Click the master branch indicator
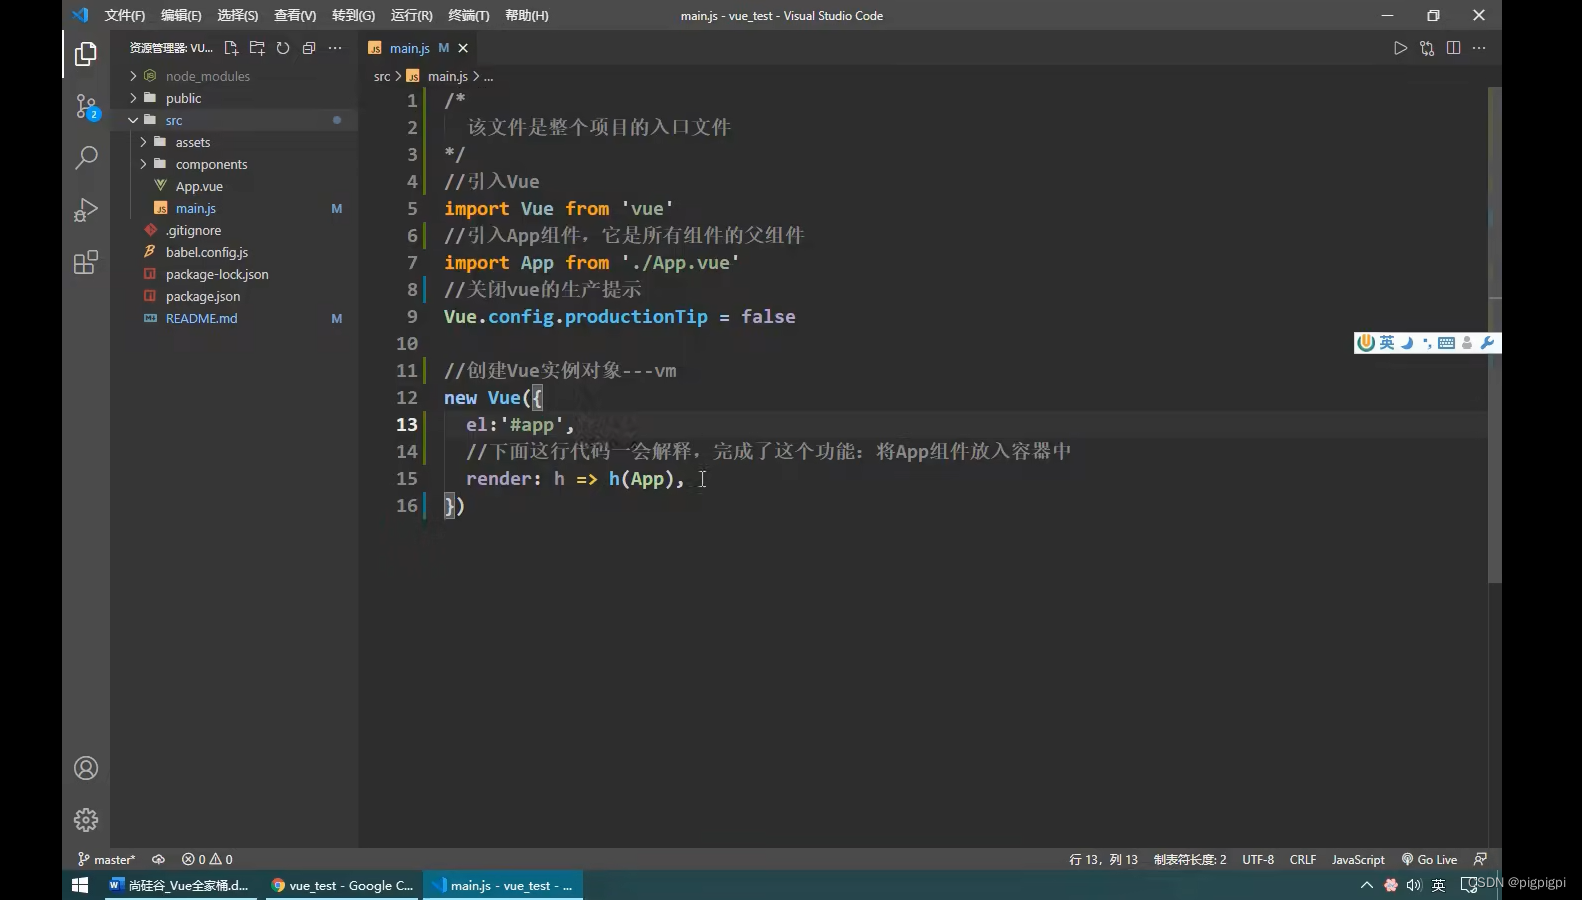 click(106, 860)
